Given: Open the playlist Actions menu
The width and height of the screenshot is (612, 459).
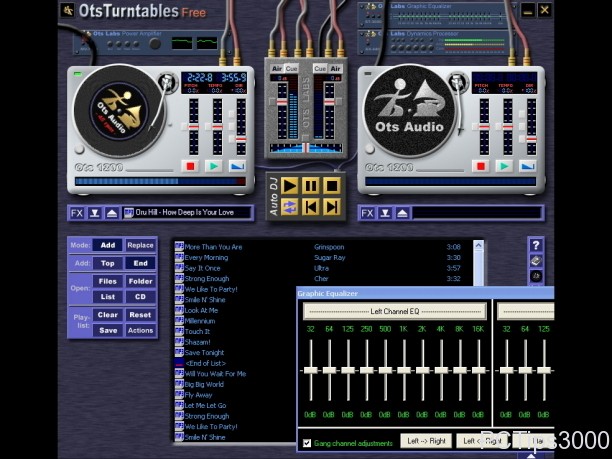Looking at the screenshot, I should pos(140,330).
